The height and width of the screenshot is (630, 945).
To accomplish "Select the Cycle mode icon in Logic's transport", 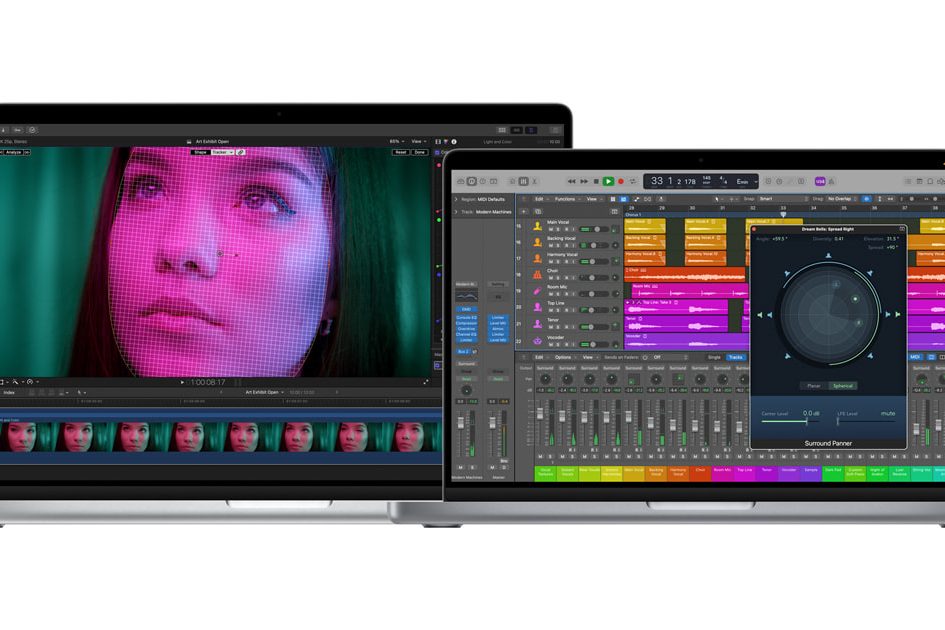I will click(634, 181).
